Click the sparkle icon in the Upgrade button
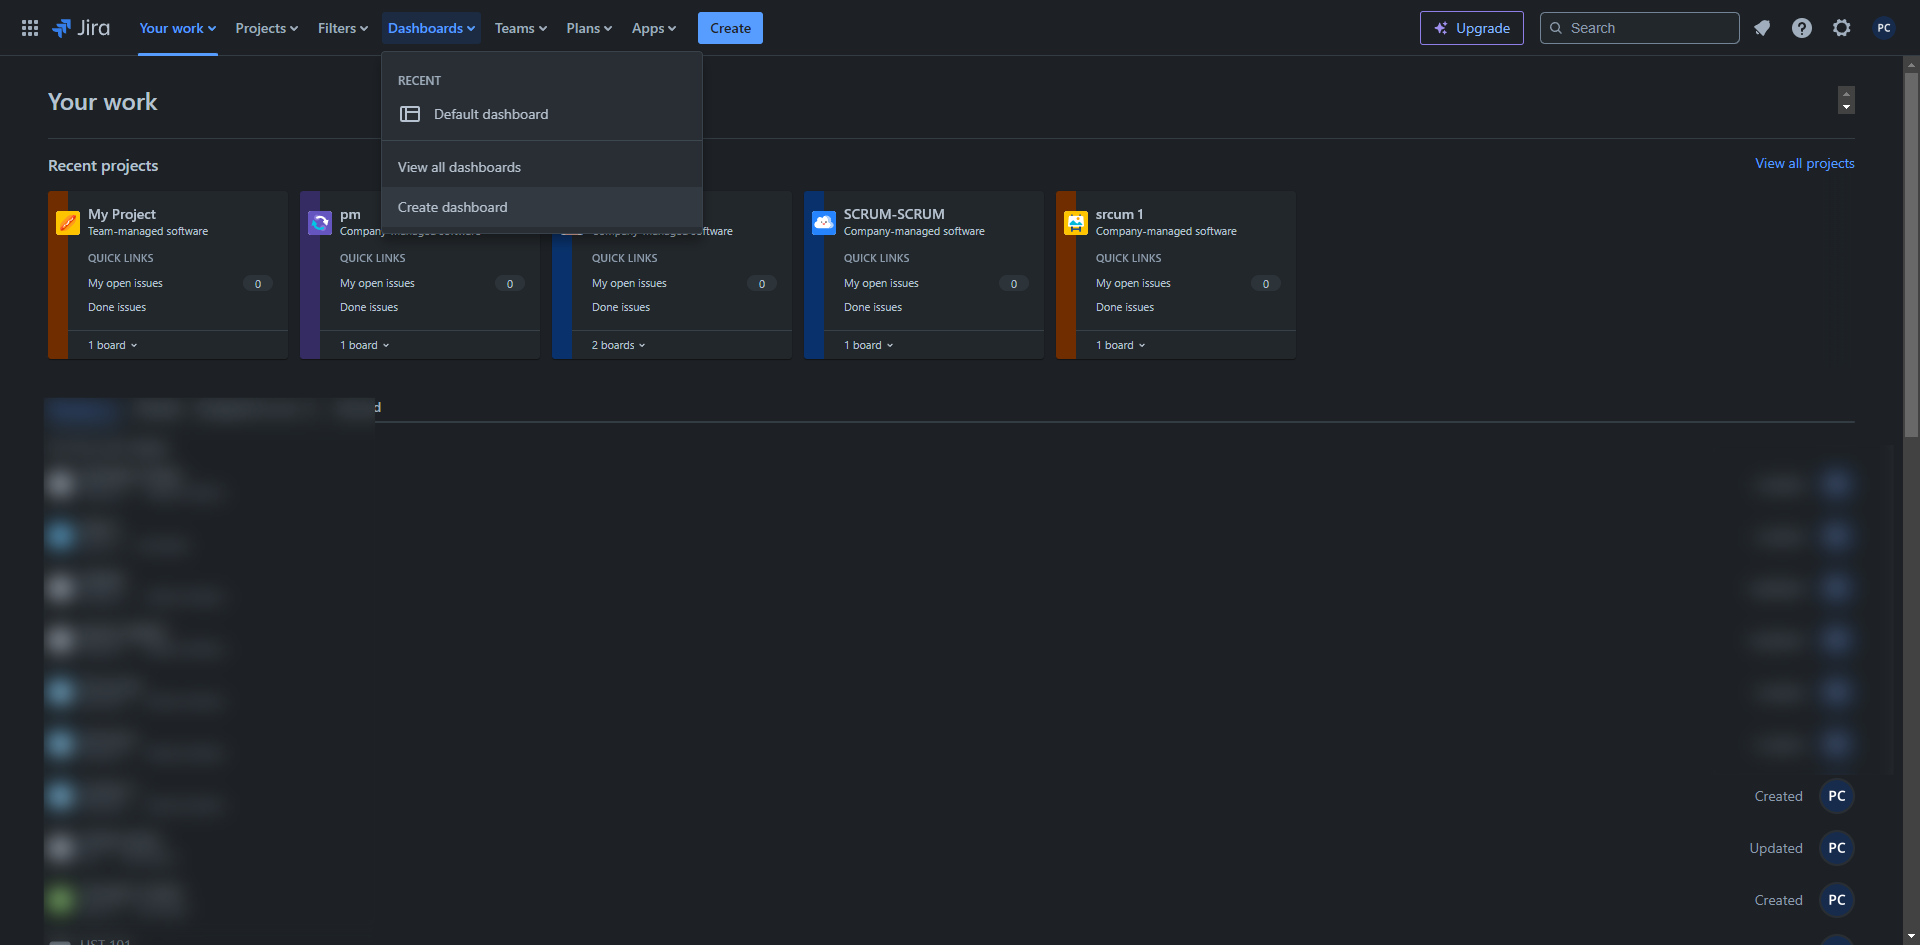The width and height of the screenshot is (1920, 945). 1441,28
